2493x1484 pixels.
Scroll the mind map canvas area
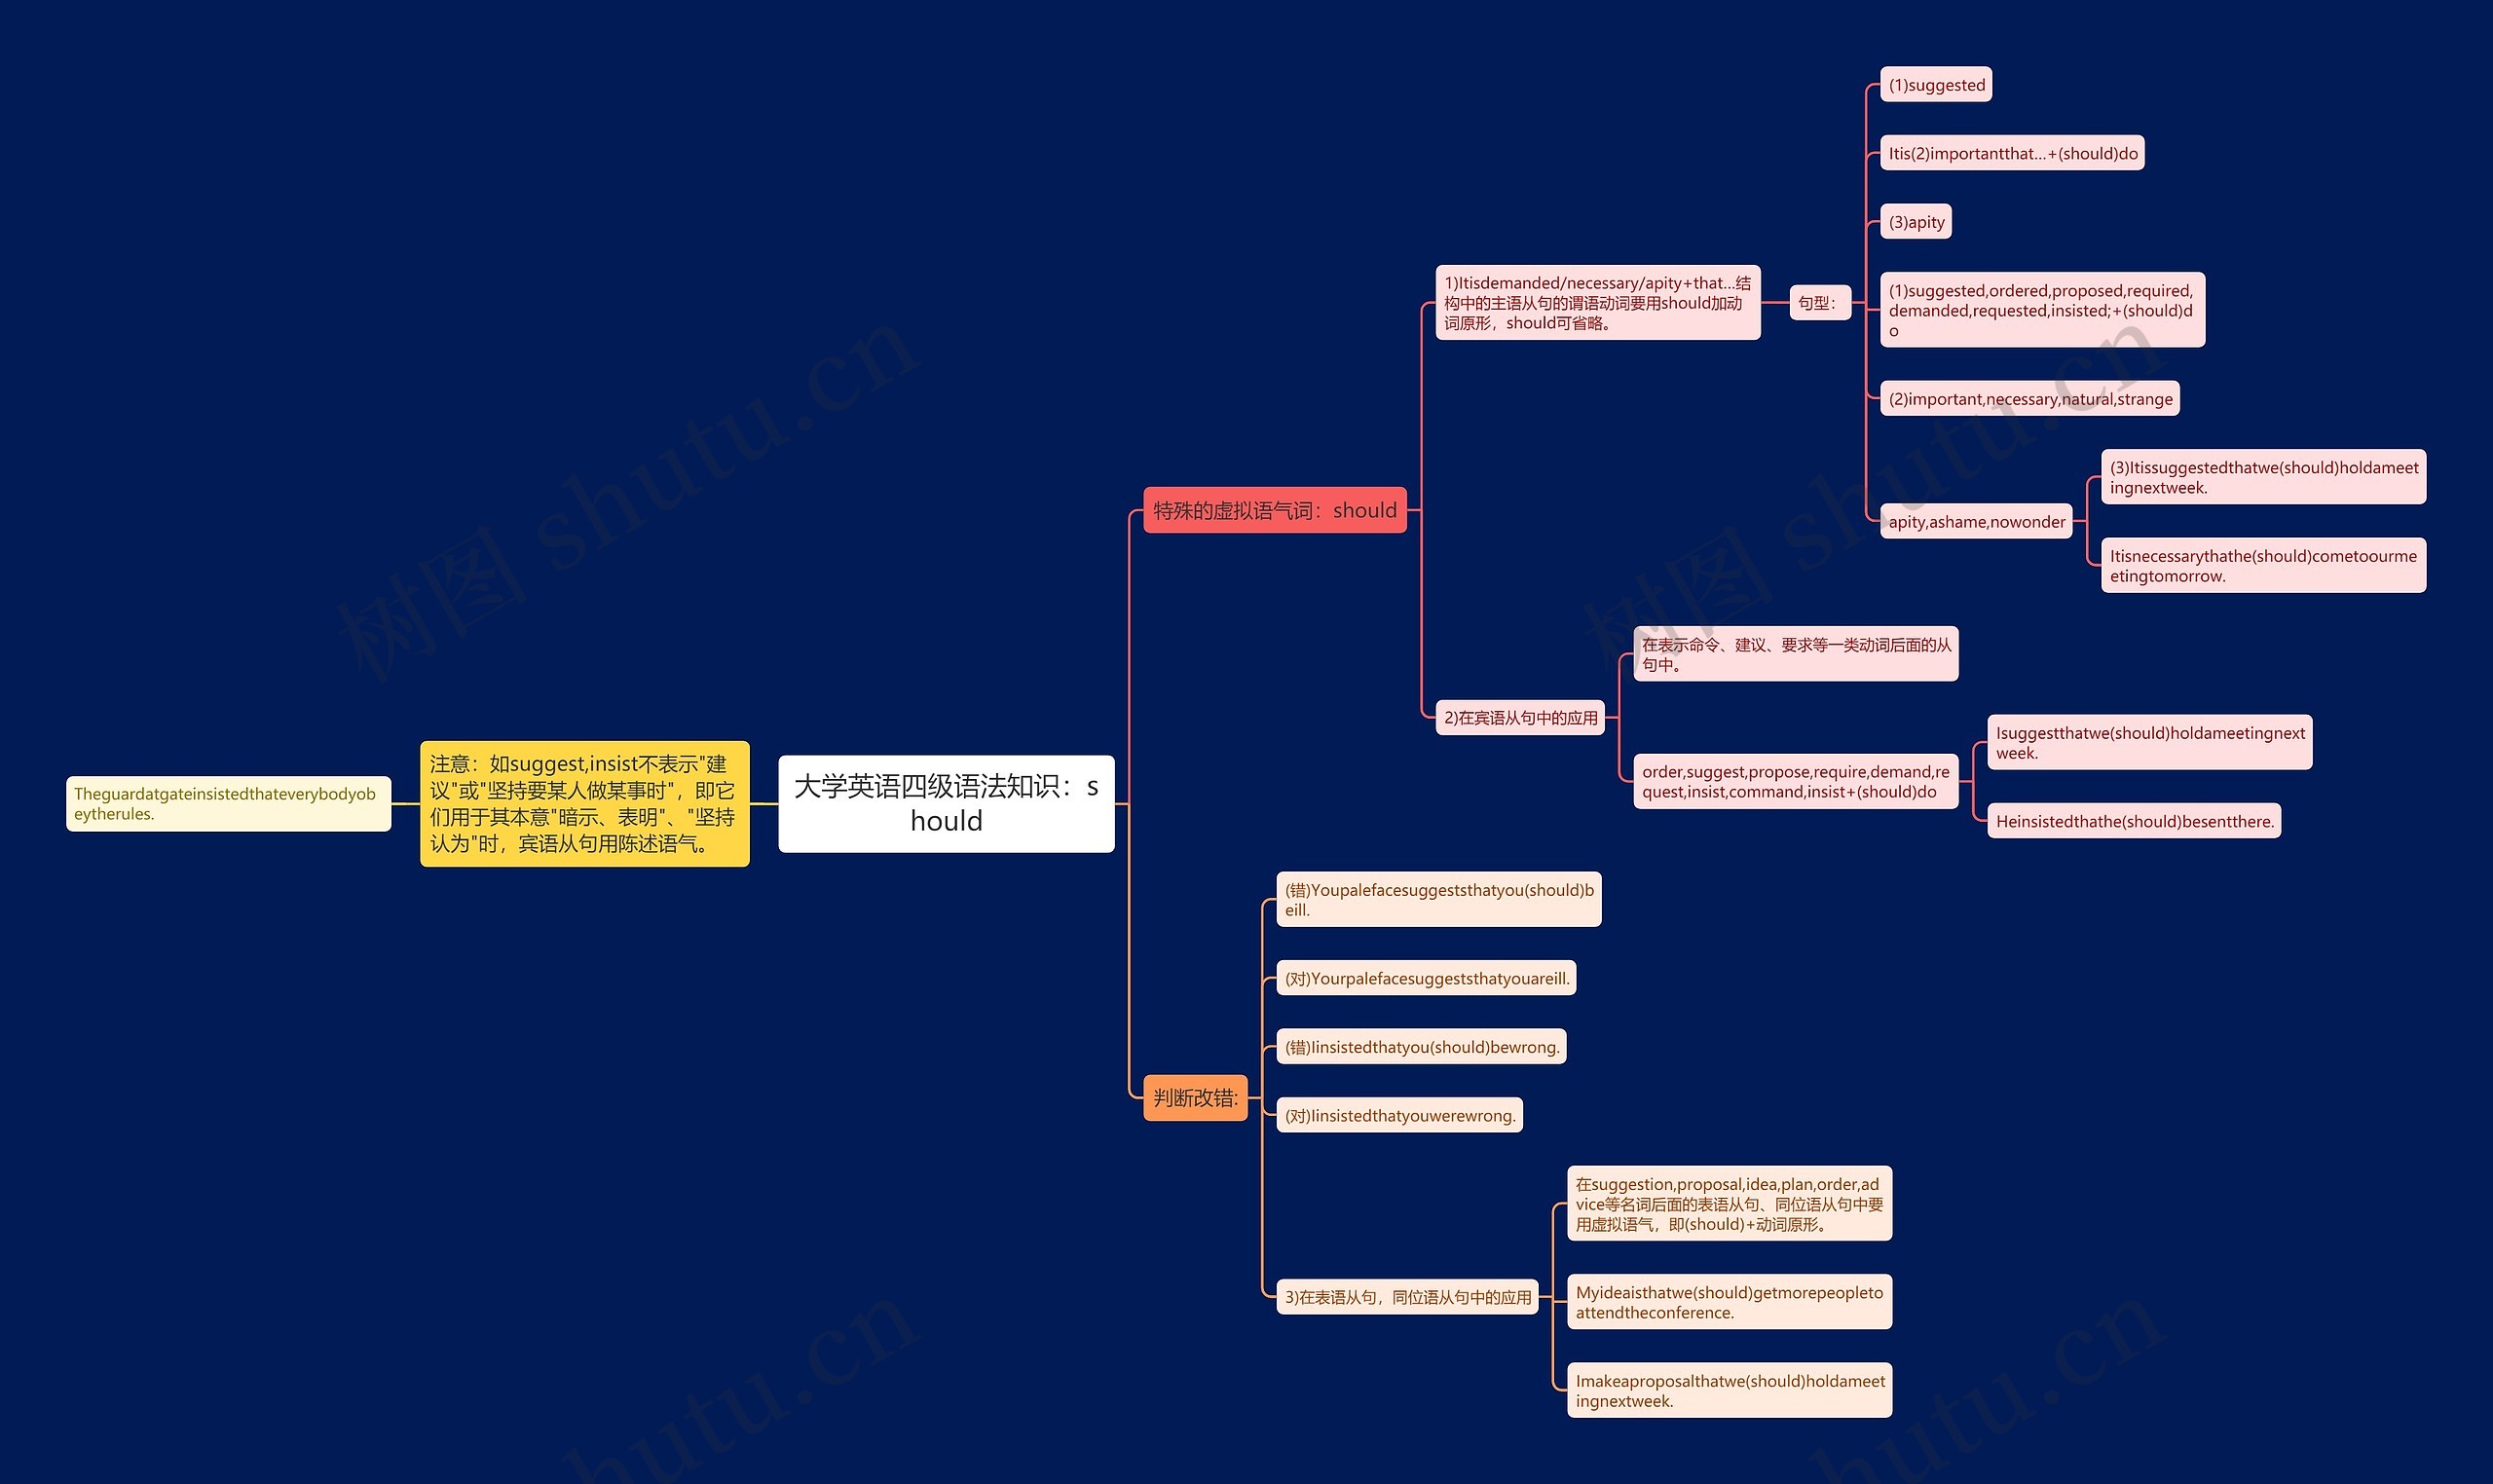coord(1246,742)
